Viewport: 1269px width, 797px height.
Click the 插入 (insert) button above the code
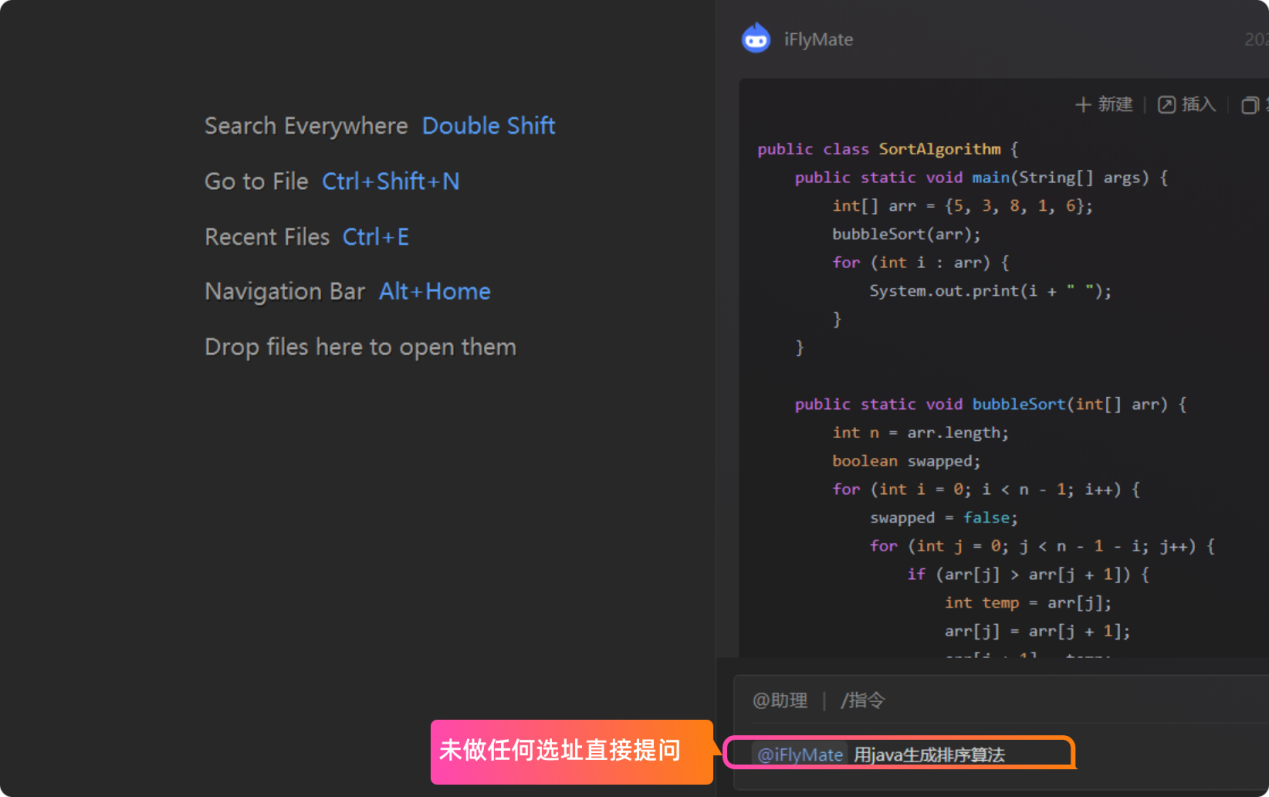1187,105
